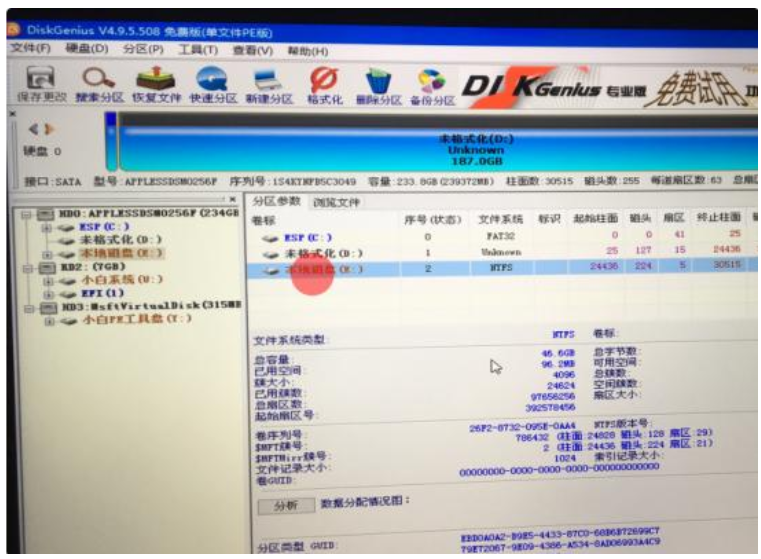This screenshot has height=559, width=761.
Task: Click the HD0 APPLESSD disk drive icon
Action: [x=46, y=214]
